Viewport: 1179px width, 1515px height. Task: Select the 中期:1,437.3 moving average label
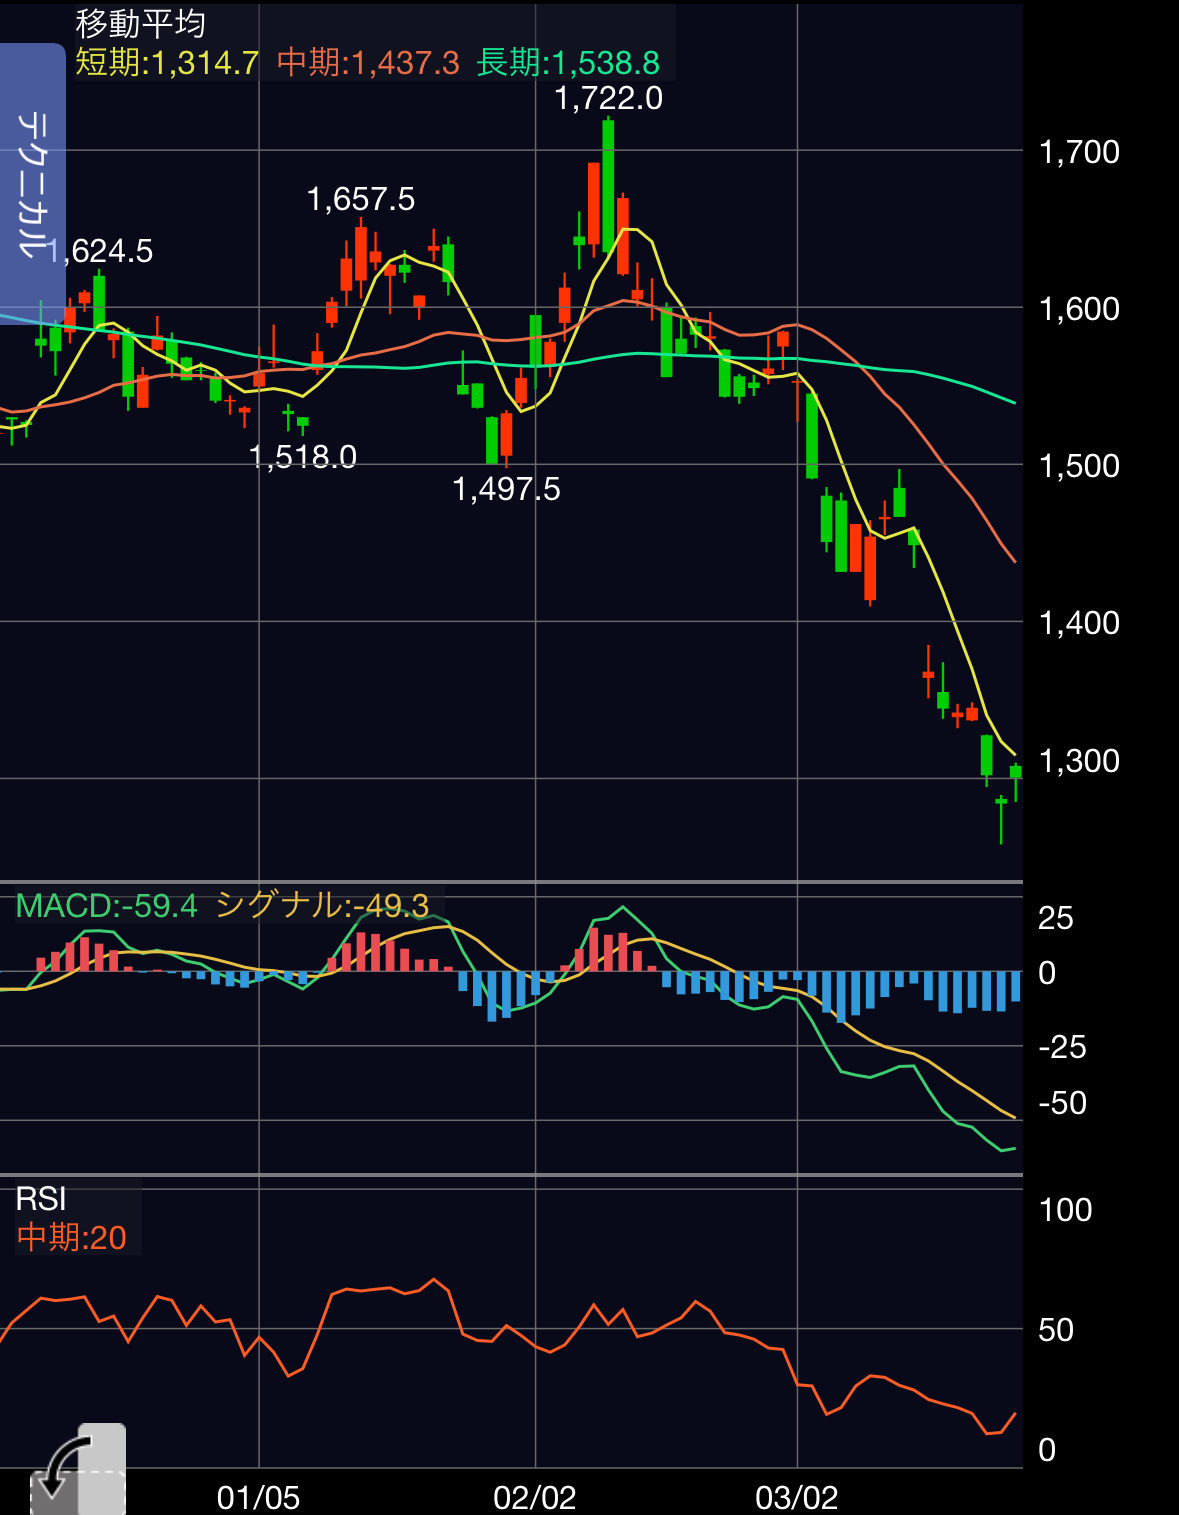368,63
